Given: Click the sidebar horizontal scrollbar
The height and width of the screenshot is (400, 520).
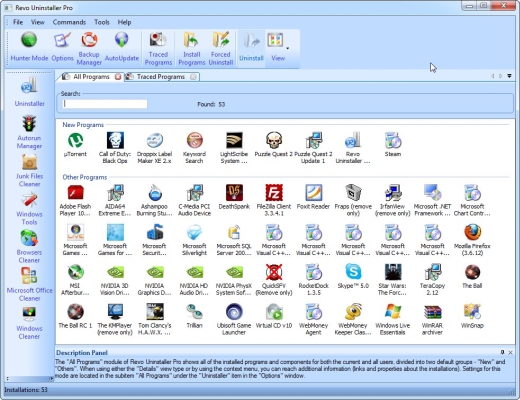Looking at the screenshot, I should (29, 379).
